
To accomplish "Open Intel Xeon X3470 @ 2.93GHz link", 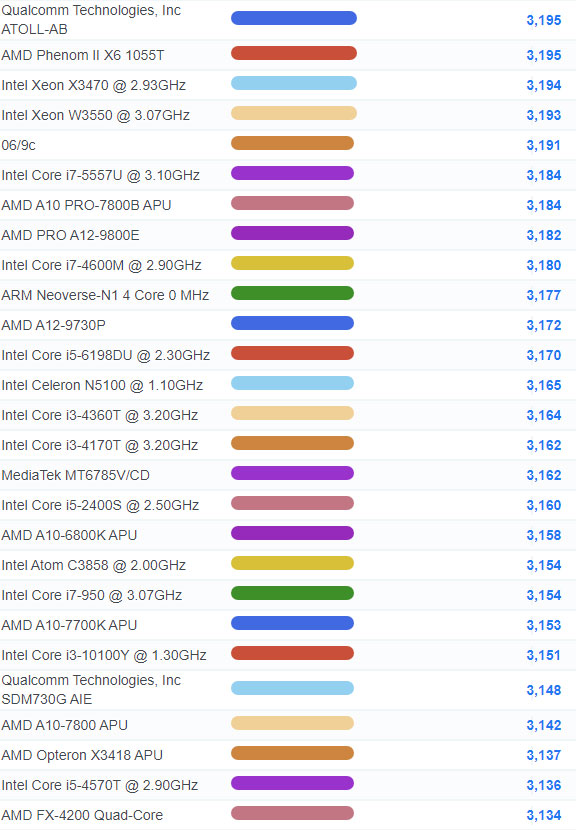I will pos(94,85).
